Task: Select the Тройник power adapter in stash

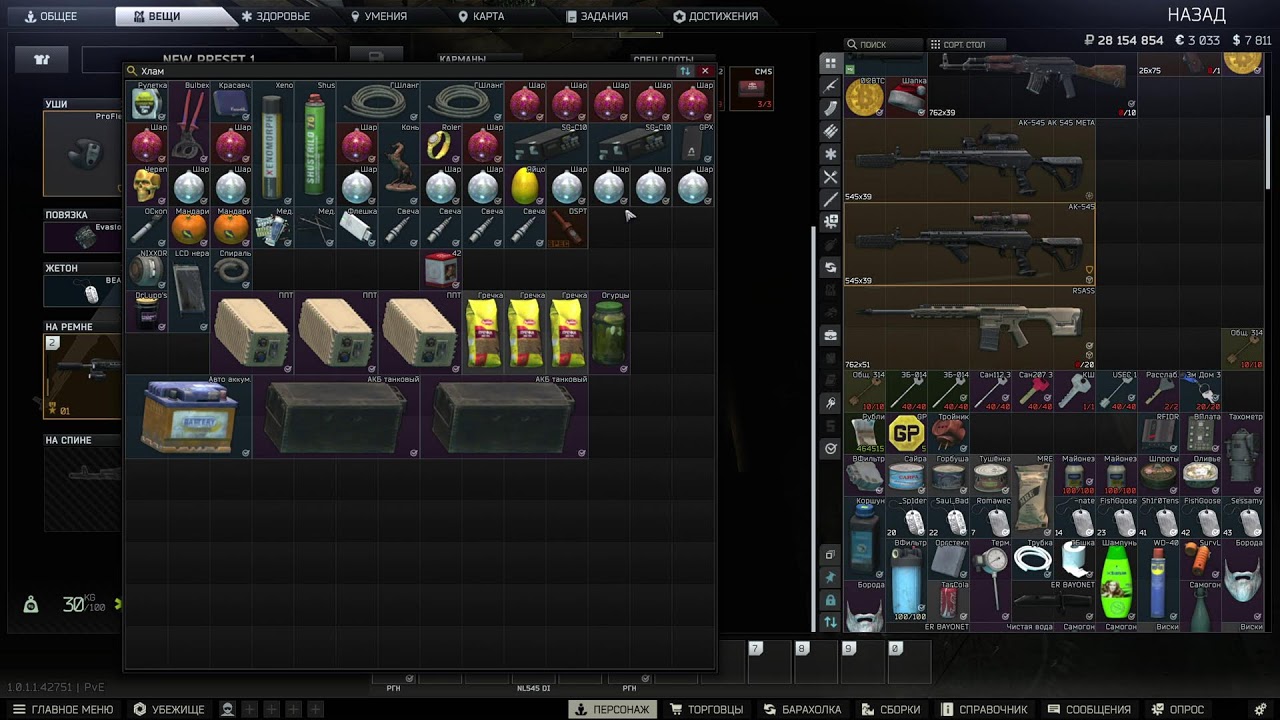Action: pos(948,434)
